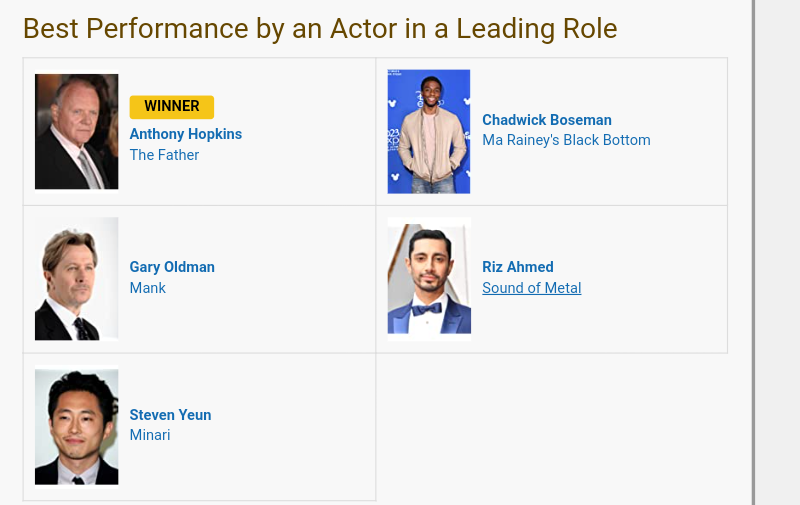Click the blank gray area right of scrollbar
800x505 pixels.
click(x=778, y=250)
